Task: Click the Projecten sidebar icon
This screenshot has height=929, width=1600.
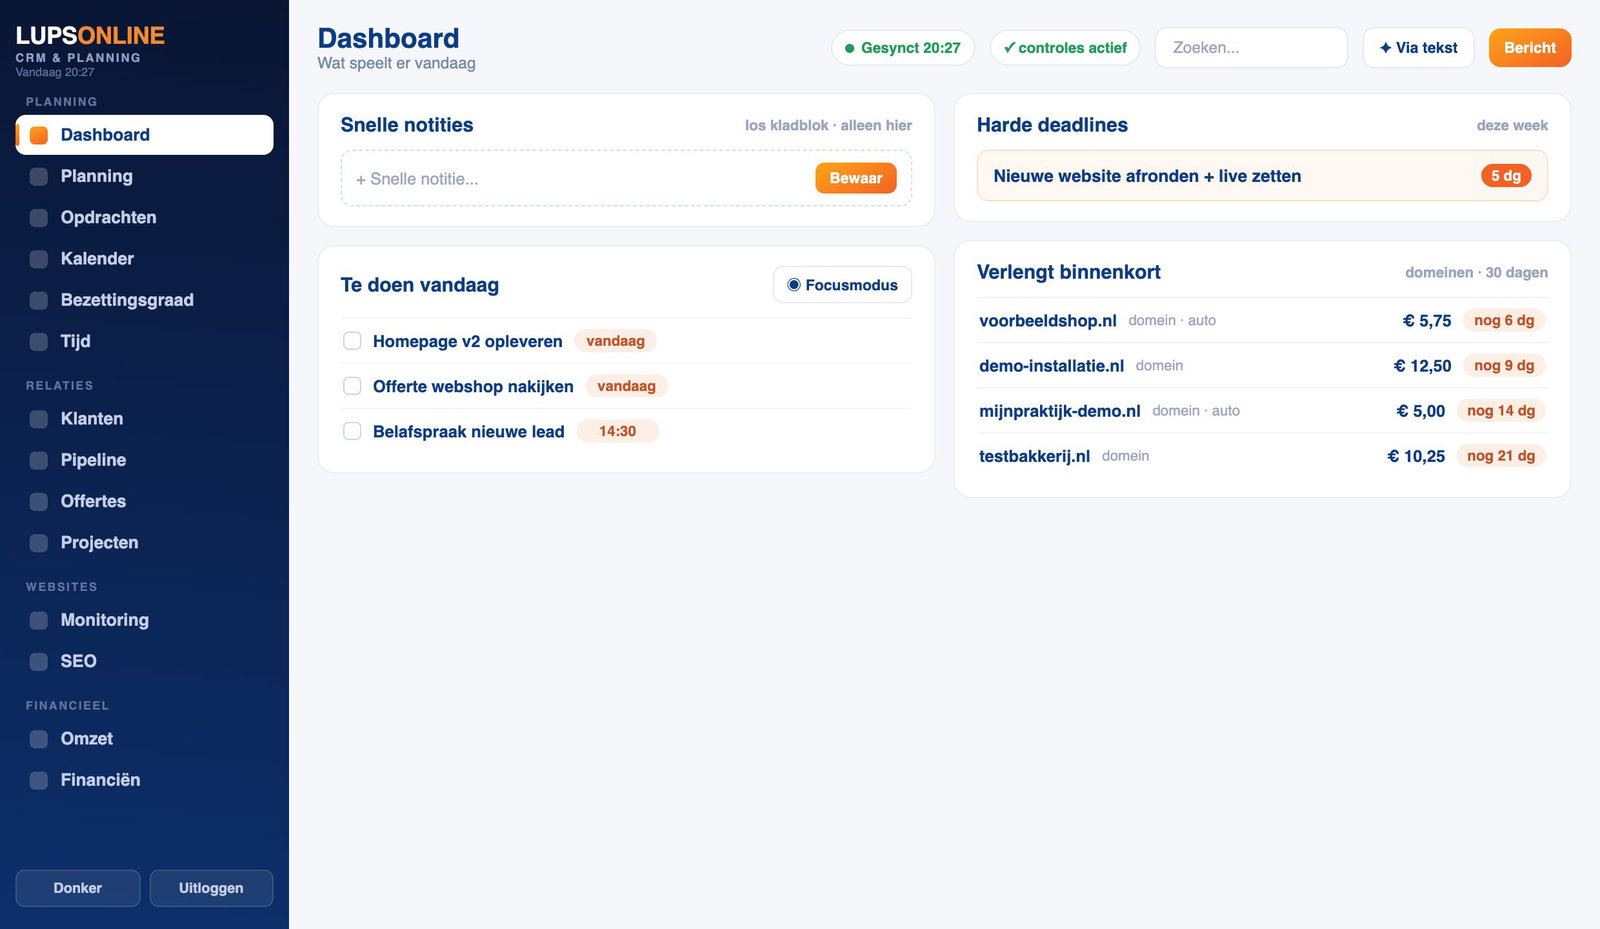Action: pyautogui.click(x=39, y=543)
